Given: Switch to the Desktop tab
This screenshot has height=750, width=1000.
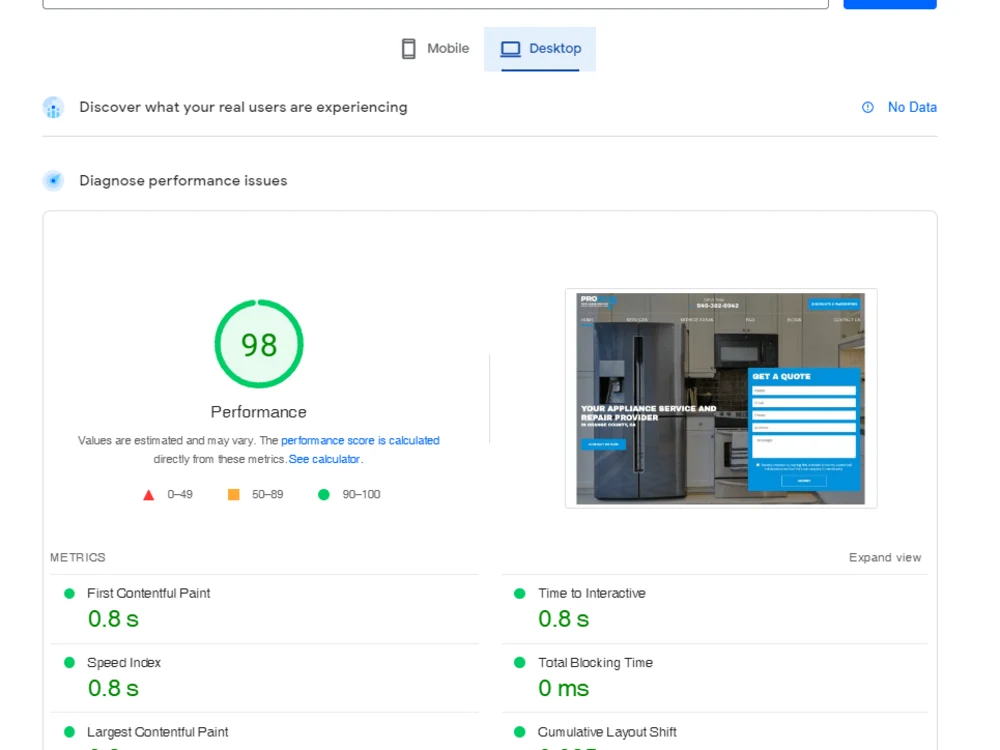Looking at the screenshot, I should (x=540, y=48).
